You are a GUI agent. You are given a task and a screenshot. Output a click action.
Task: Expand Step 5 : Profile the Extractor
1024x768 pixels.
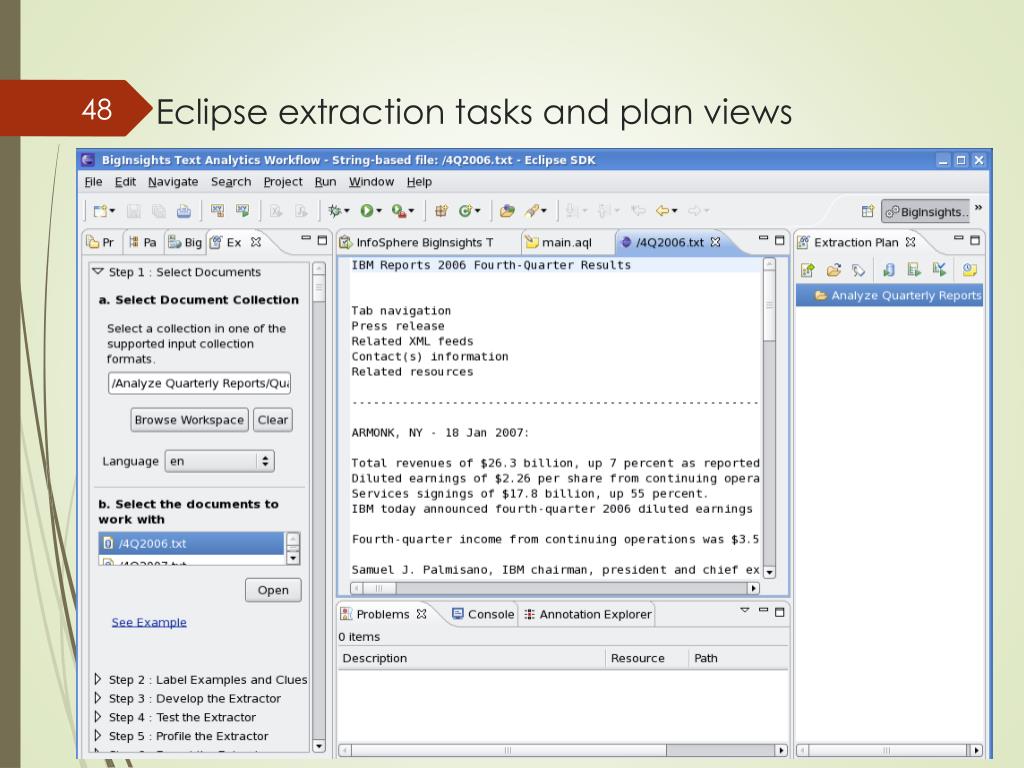point(98,735)
